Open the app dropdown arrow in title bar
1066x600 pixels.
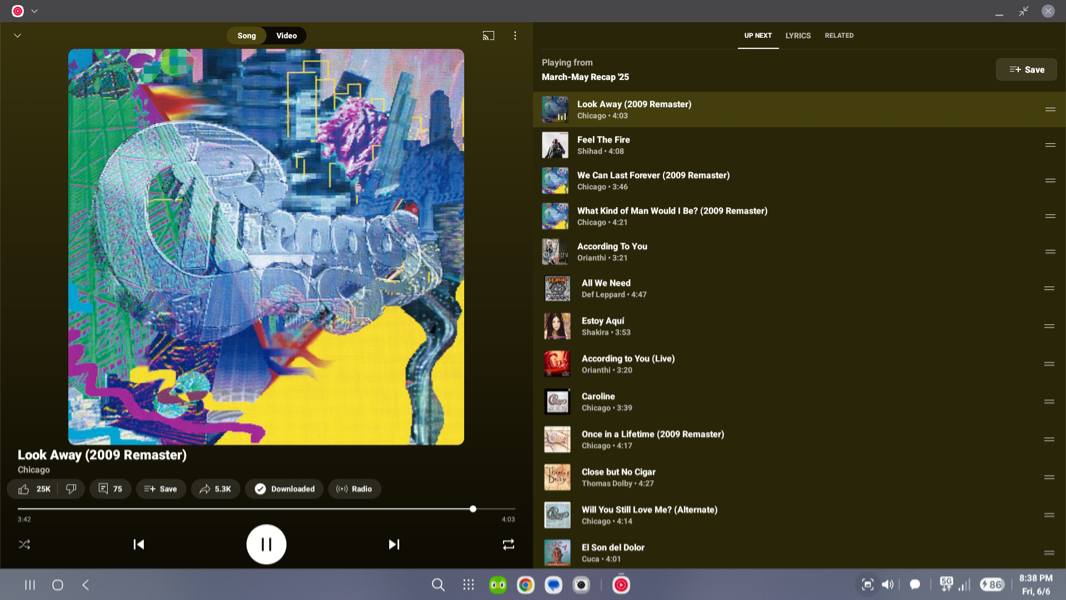[34, 11]
